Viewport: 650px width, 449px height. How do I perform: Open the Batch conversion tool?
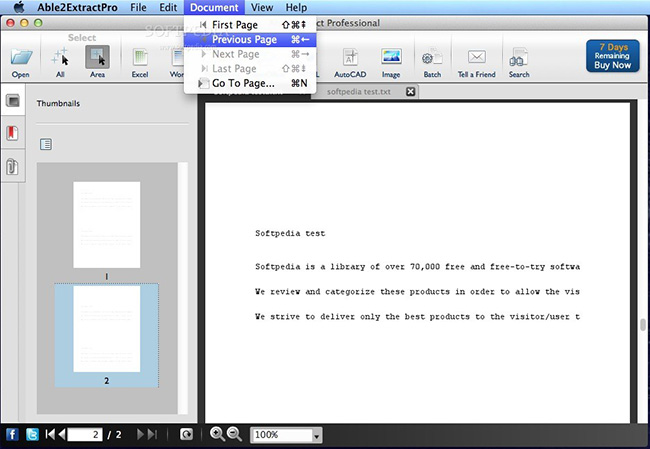click(x=432, y=58)
